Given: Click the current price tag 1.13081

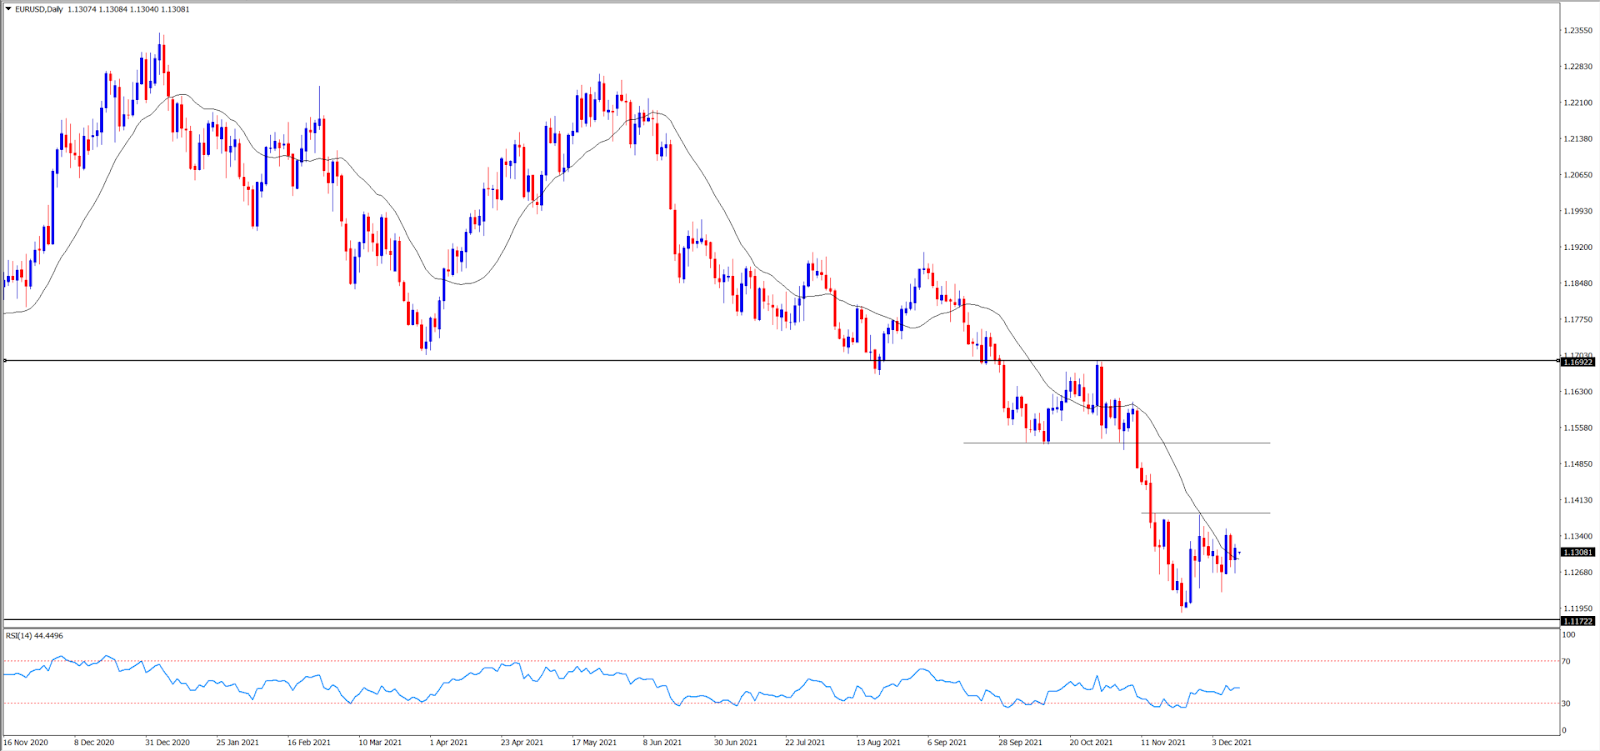Looking at the screenshot, I should (1578, 552).
